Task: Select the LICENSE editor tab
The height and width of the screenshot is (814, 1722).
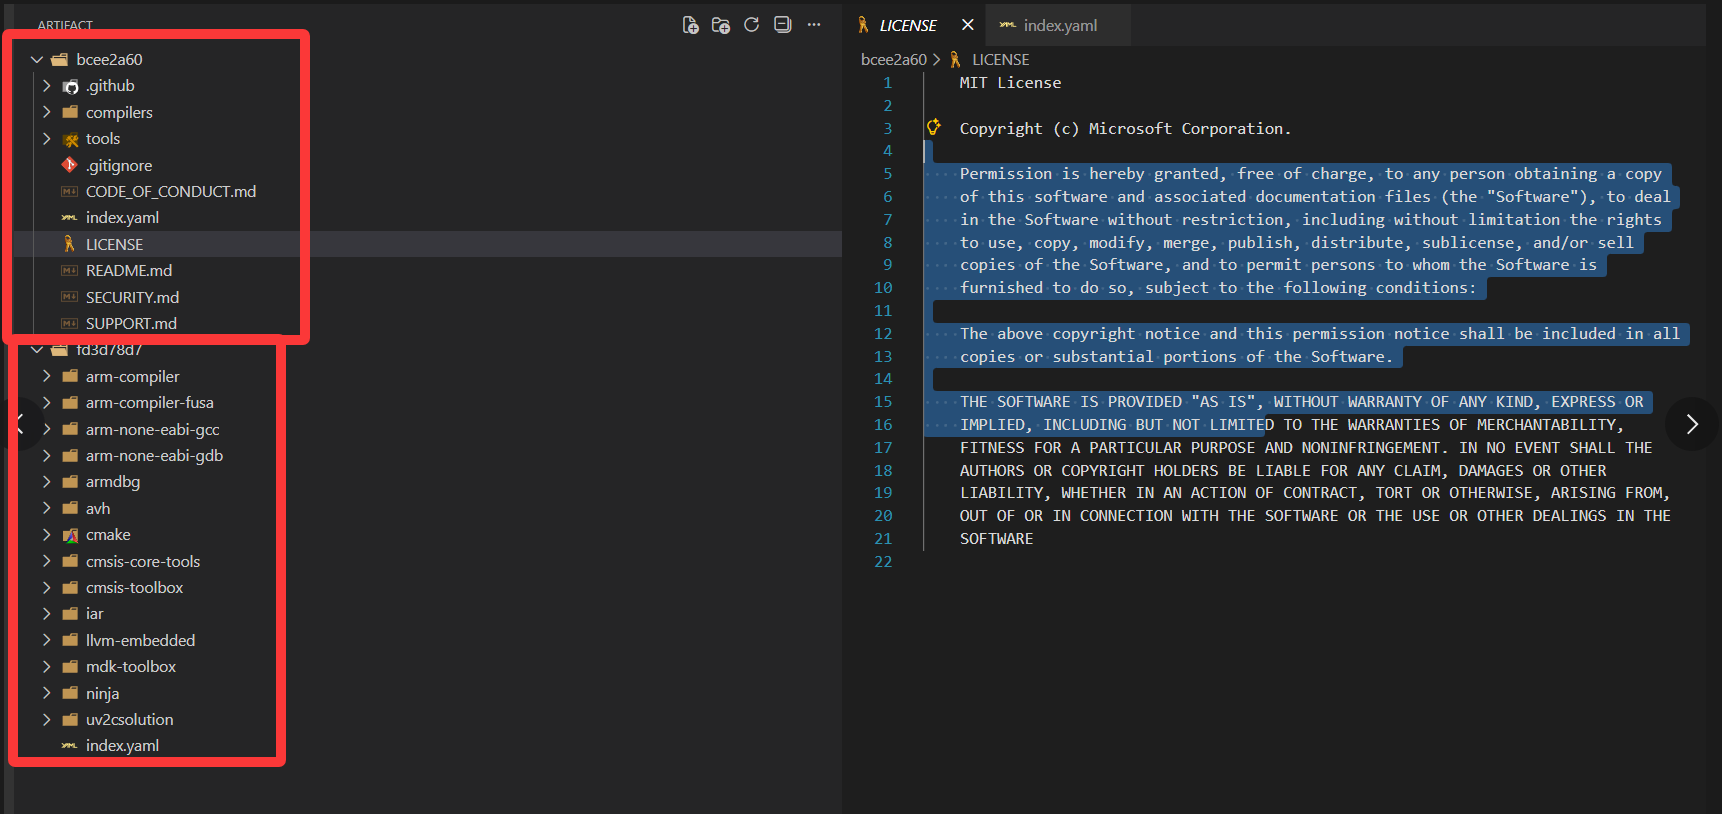Action: pos(907,25)
